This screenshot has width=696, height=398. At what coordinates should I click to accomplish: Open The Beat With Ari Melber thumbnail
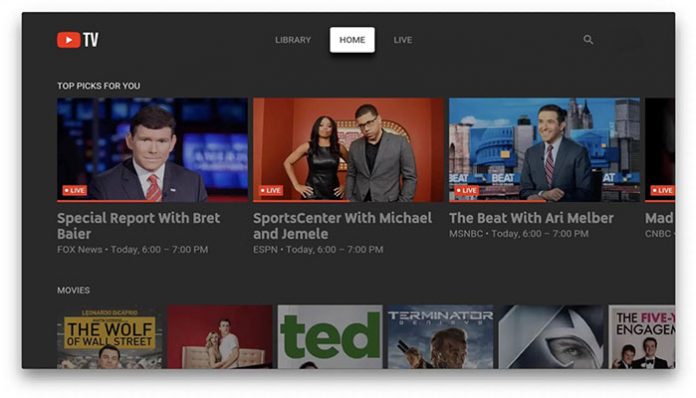tap(544, 150)
